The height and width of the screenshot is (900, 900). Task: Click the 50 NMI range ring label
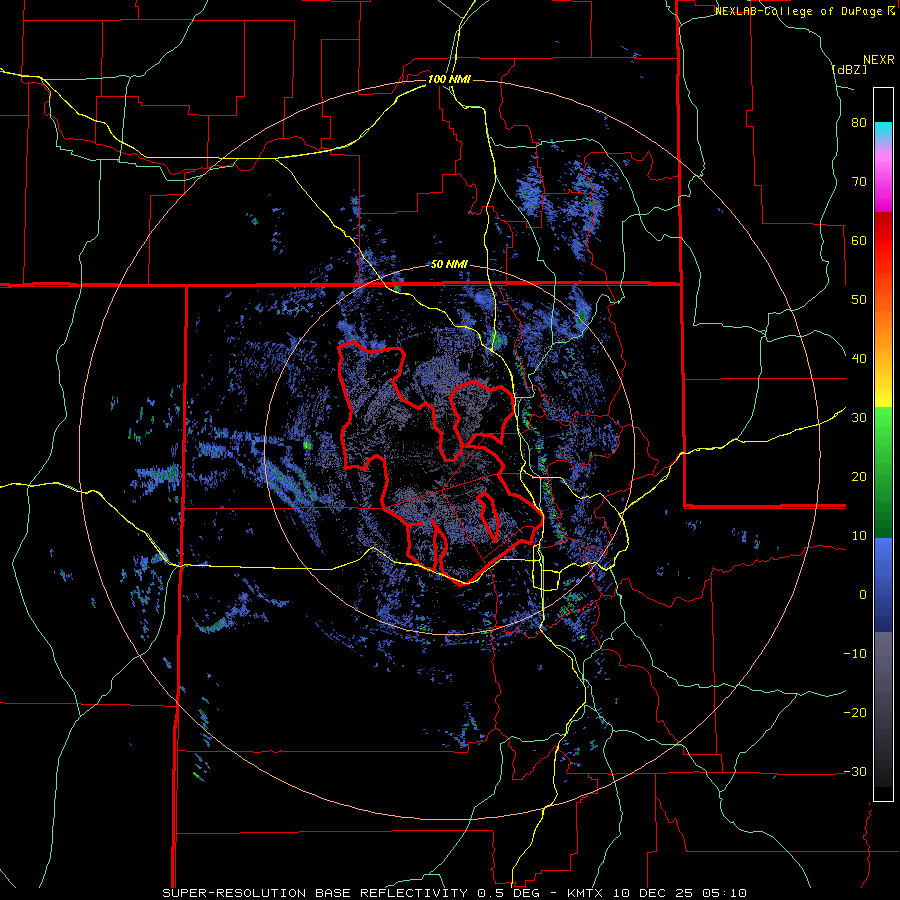(x=449, y=265)
